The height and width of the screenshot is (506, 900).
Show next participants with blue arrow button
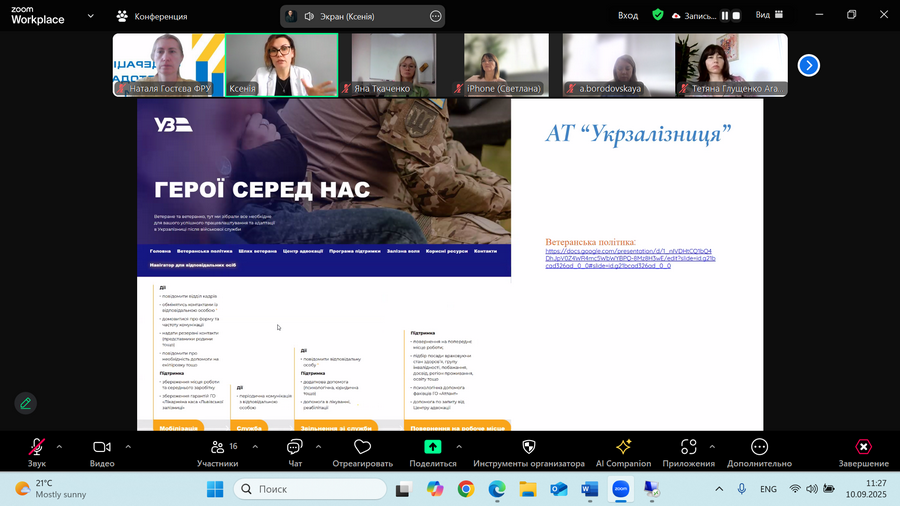pos(808,65)
